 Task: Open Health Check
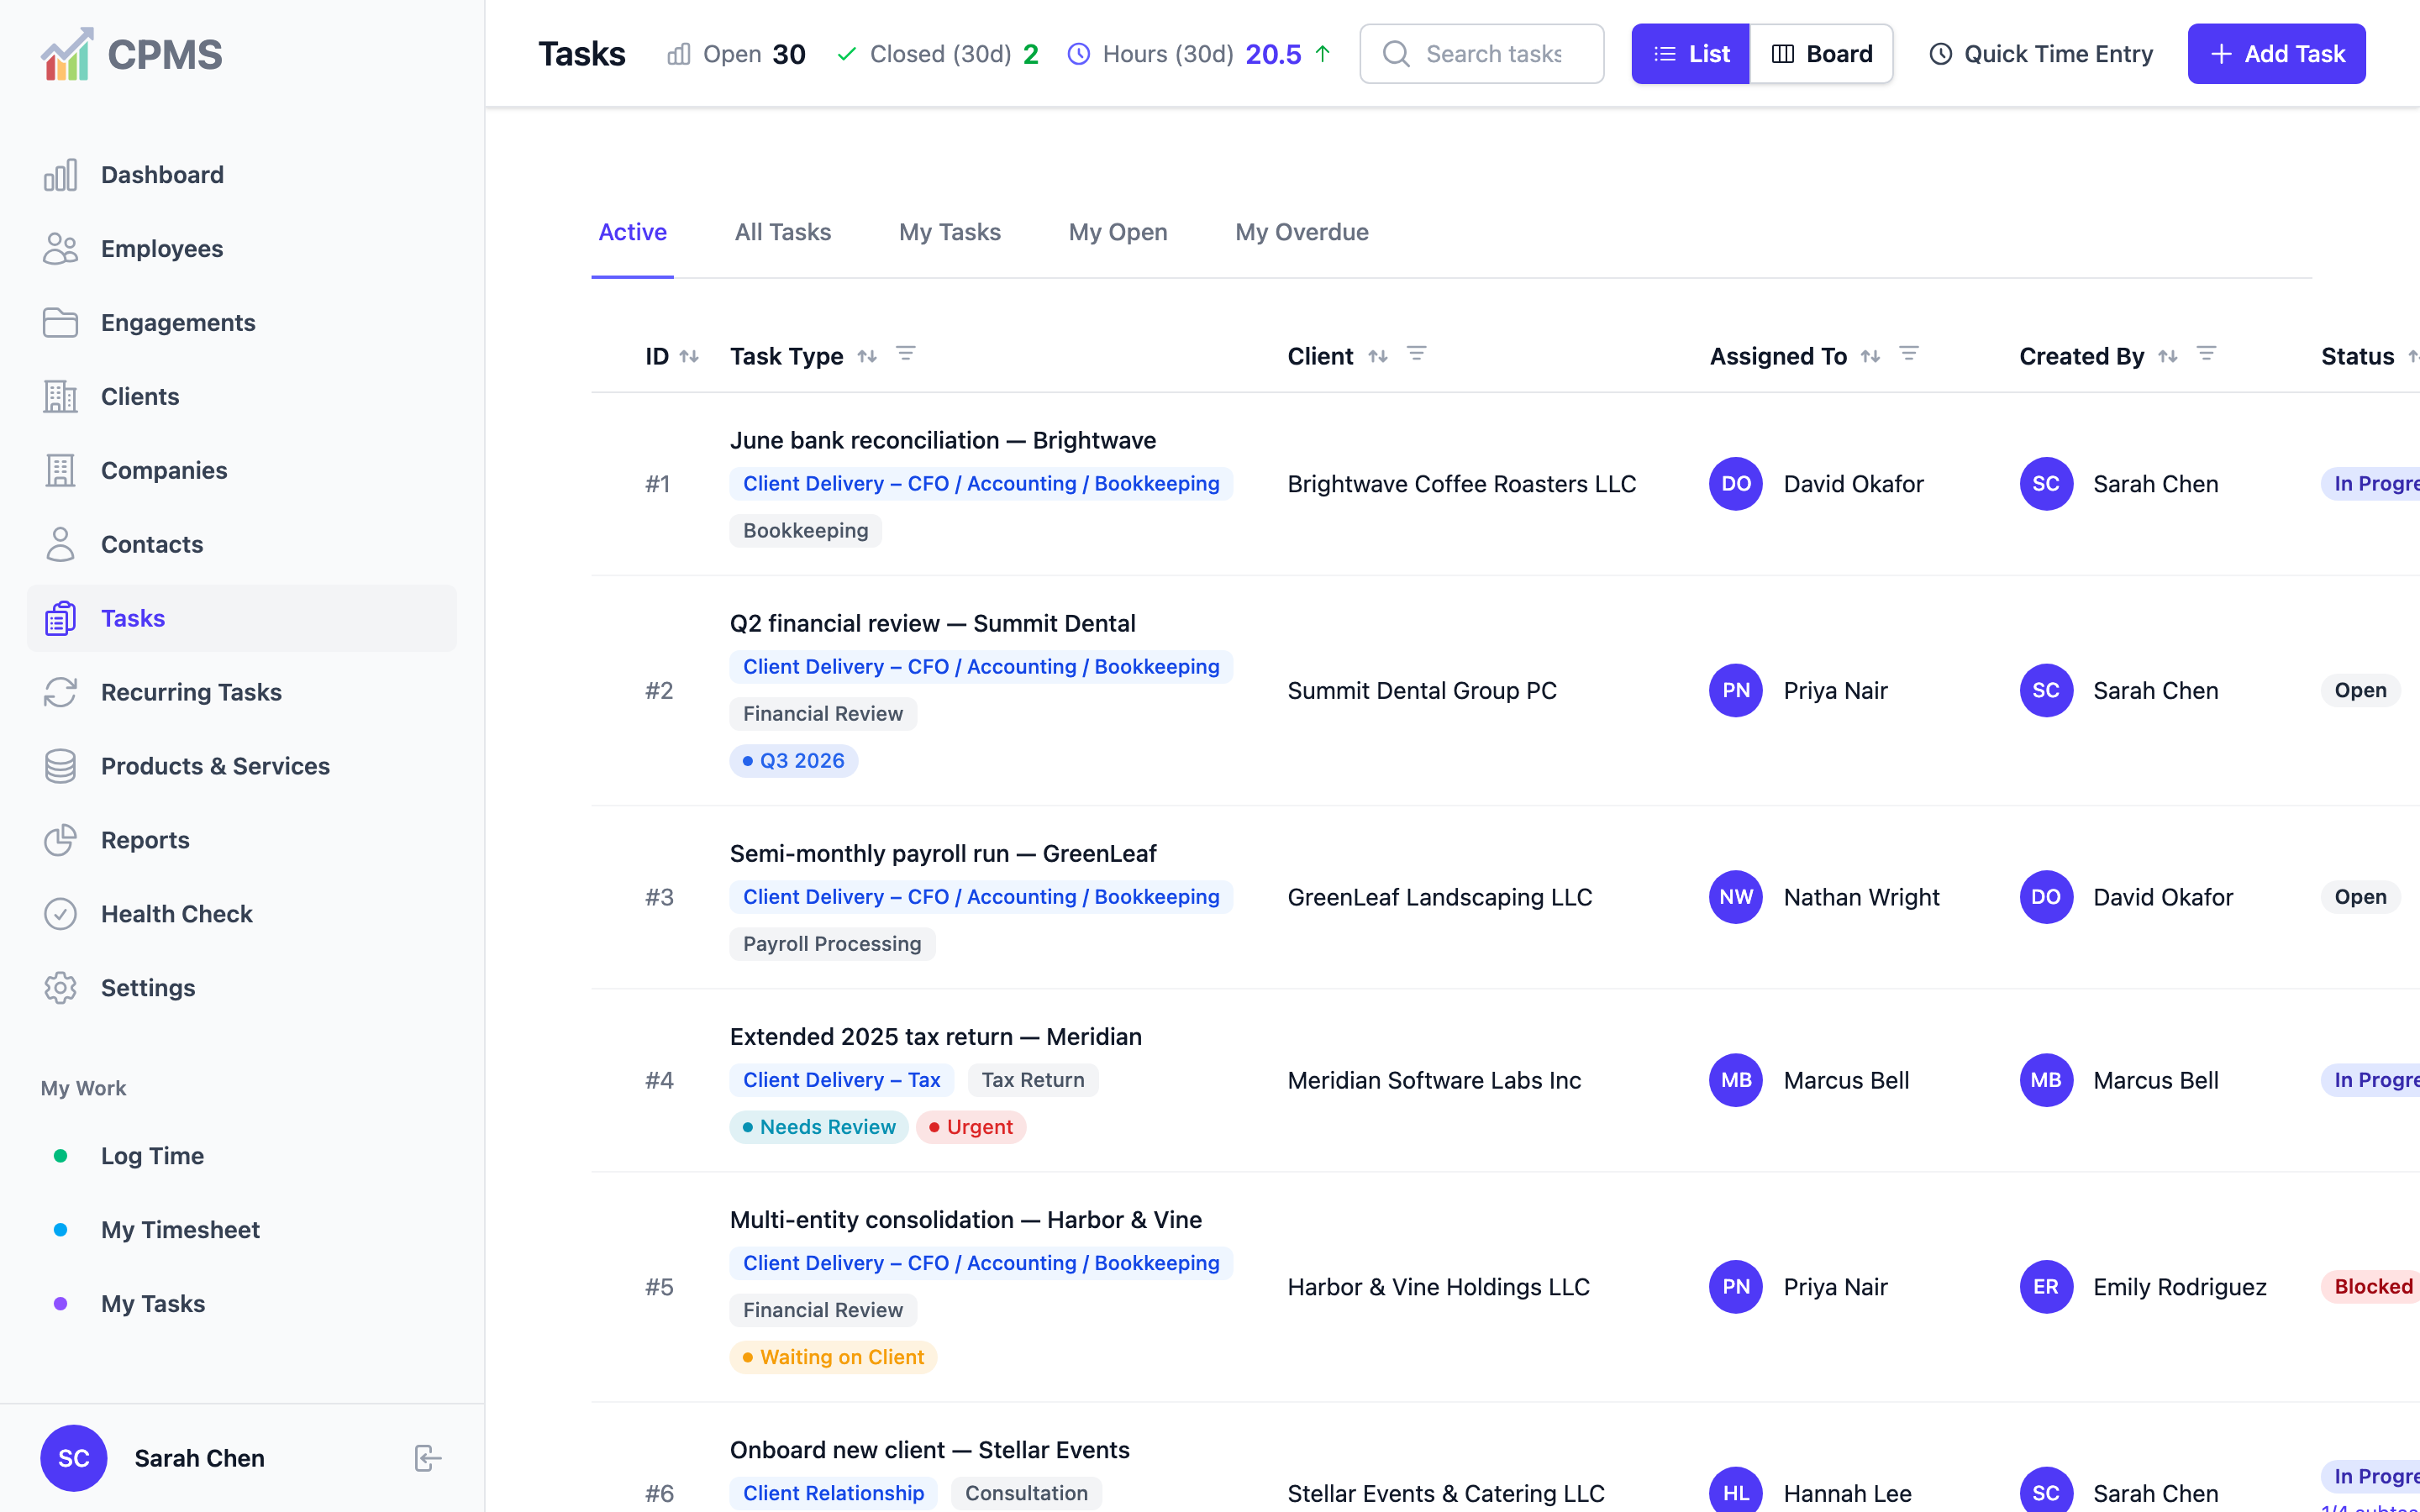pos(241,915)
